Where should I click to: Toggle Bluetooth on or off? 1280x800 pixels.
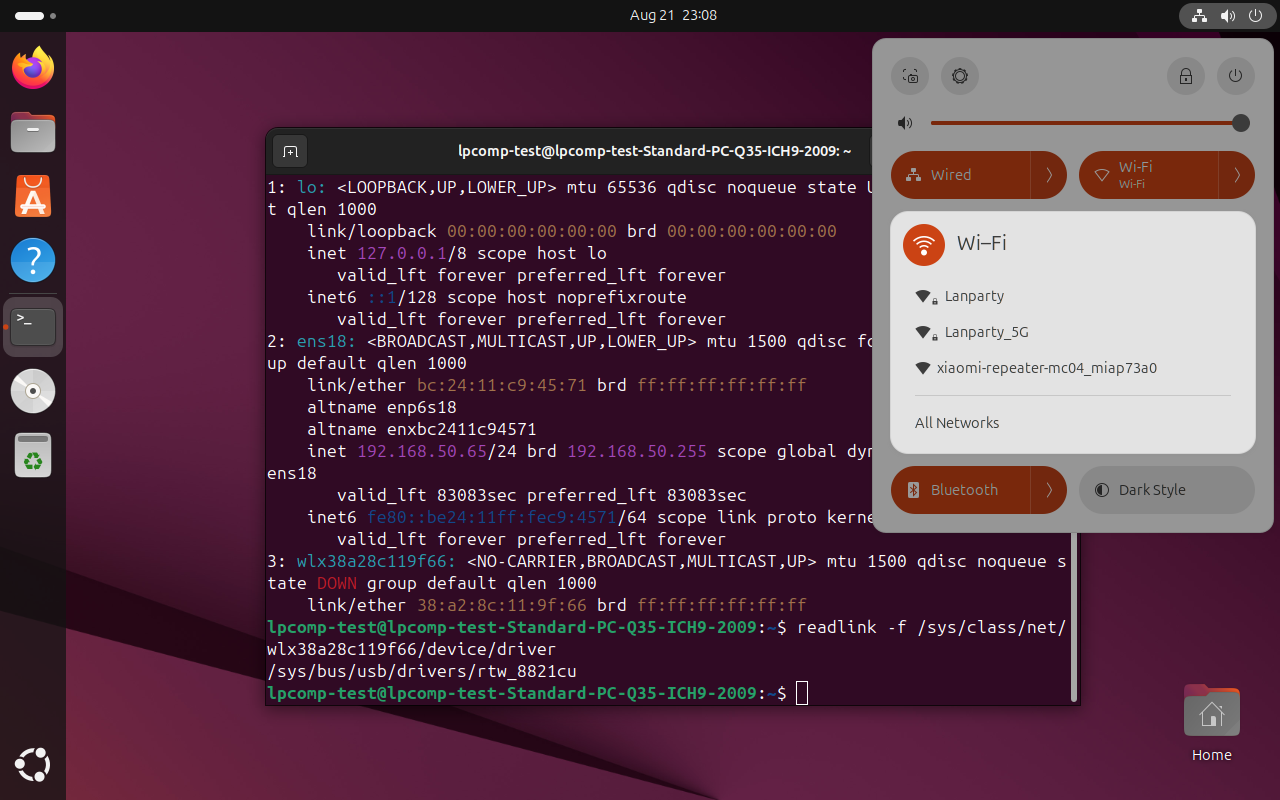[x=960, y=490]
